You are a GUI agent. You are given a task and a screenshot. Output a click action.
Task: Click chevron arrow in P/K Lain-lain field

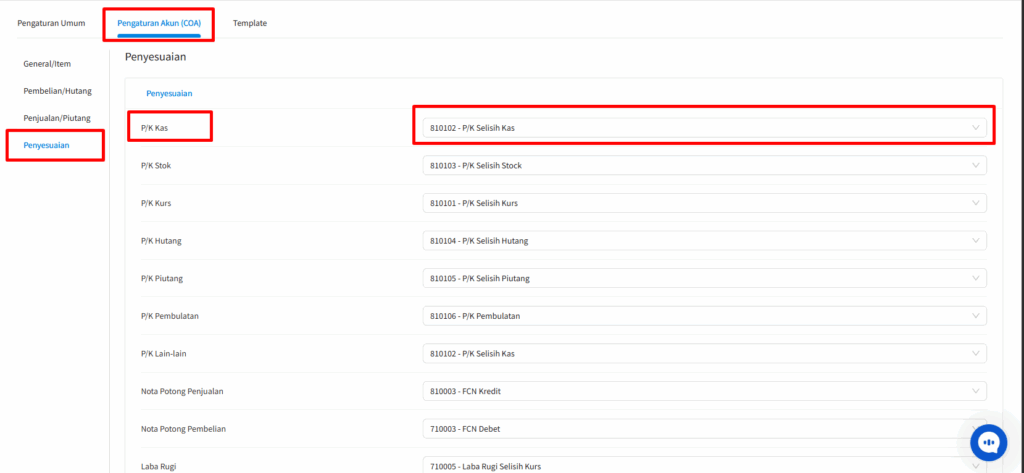click(x=976, y=353)
